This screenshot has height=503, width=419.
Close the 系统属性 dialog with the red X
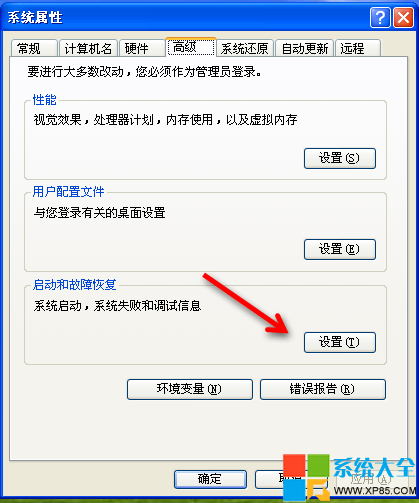coord(403,17)
